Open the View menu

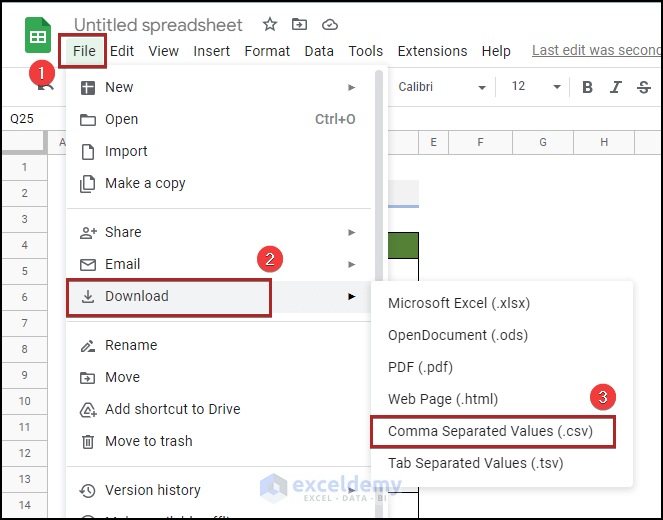pos(163,51)
